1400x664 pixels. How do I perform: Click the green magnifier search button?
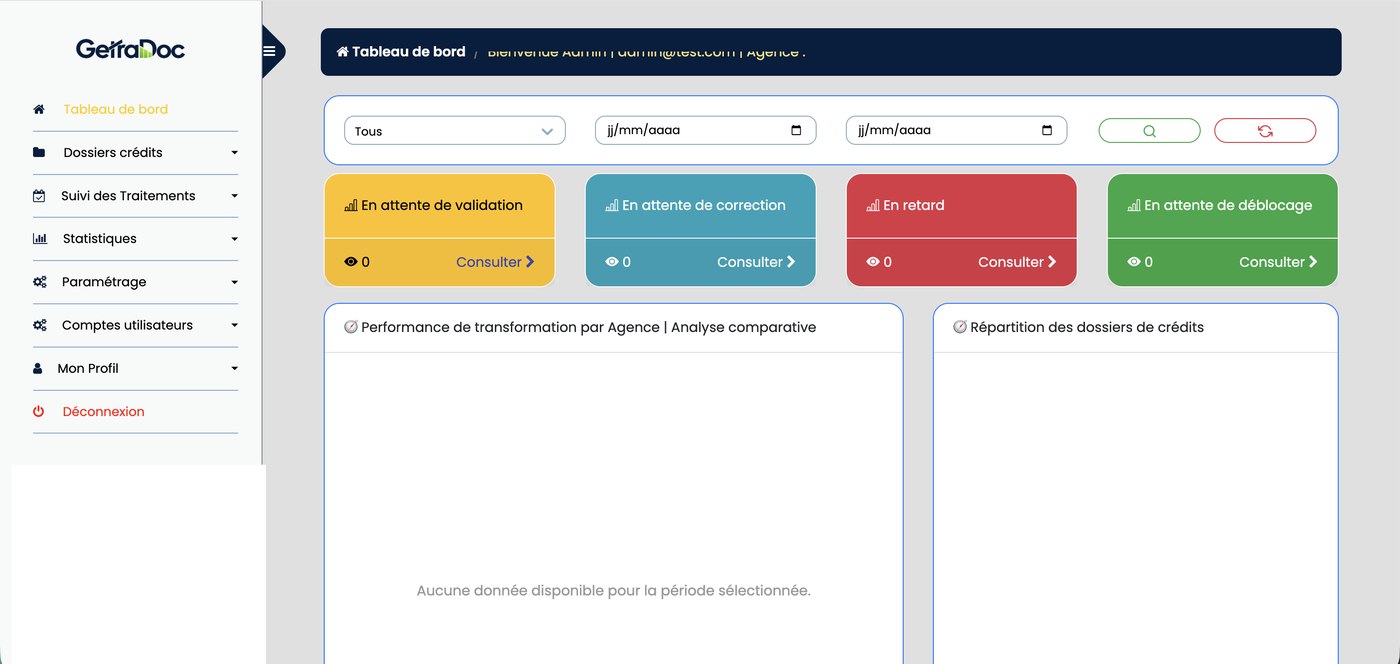[1149, 131]
